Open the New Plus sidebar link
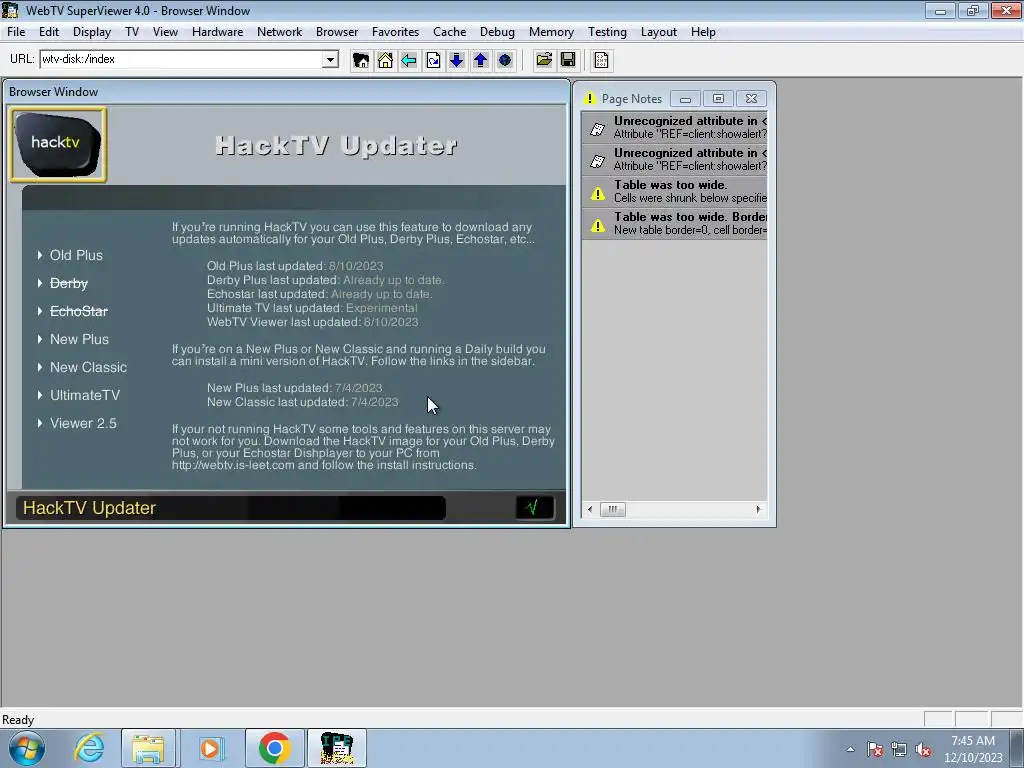This screenshot has width=1024, height=768. point(80,340)
